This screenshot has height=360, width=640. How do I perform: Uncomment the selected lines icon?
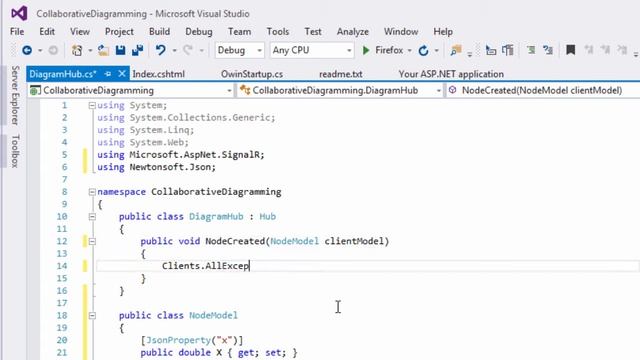point(548,51)
